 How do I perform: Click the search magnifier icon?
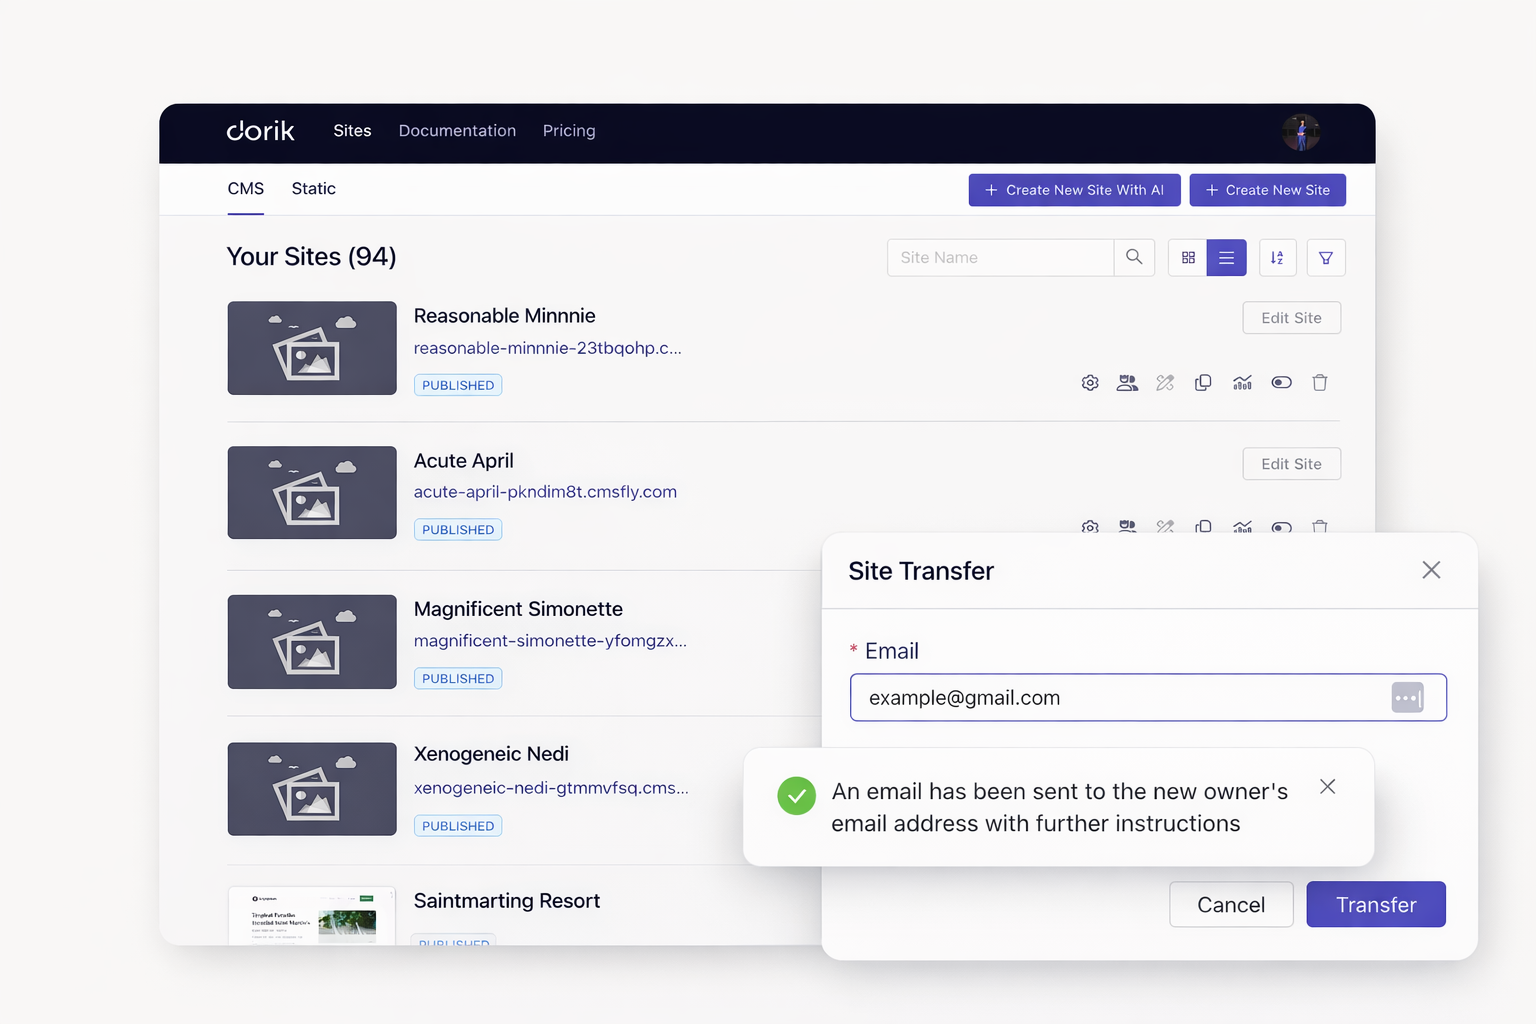coord(1134,257)
